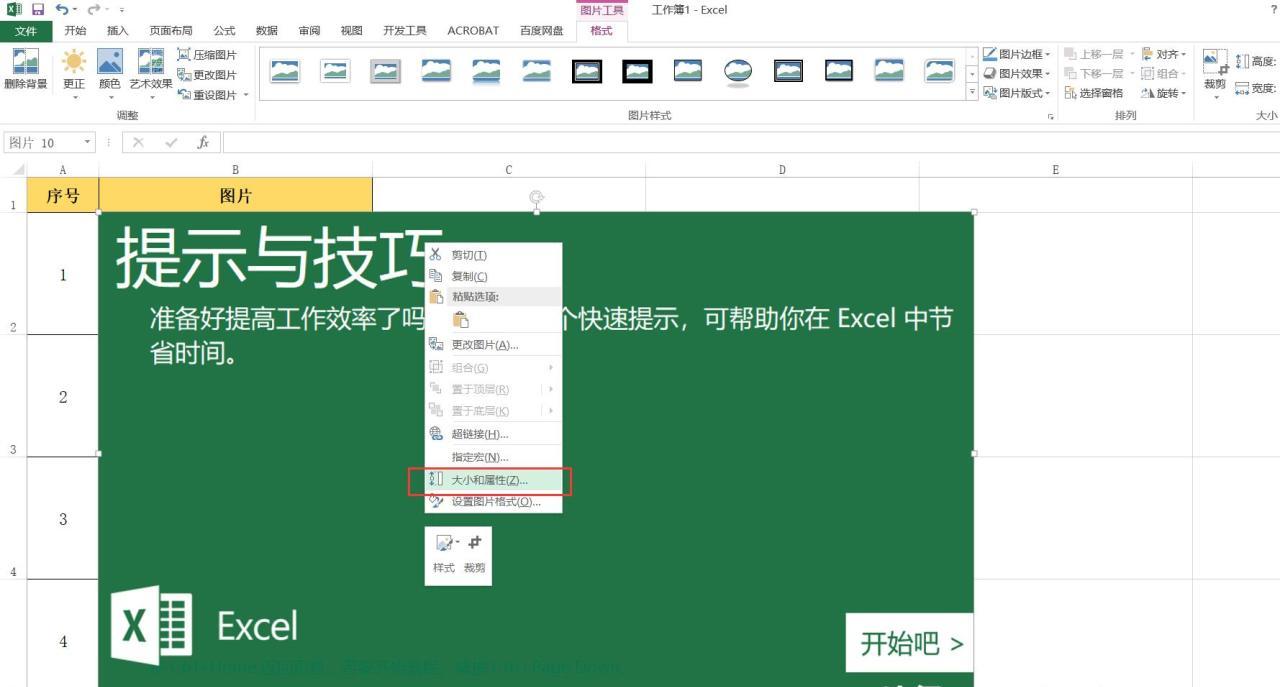Open the 艺术效果 artistic effects dropdown

[151, 74]
